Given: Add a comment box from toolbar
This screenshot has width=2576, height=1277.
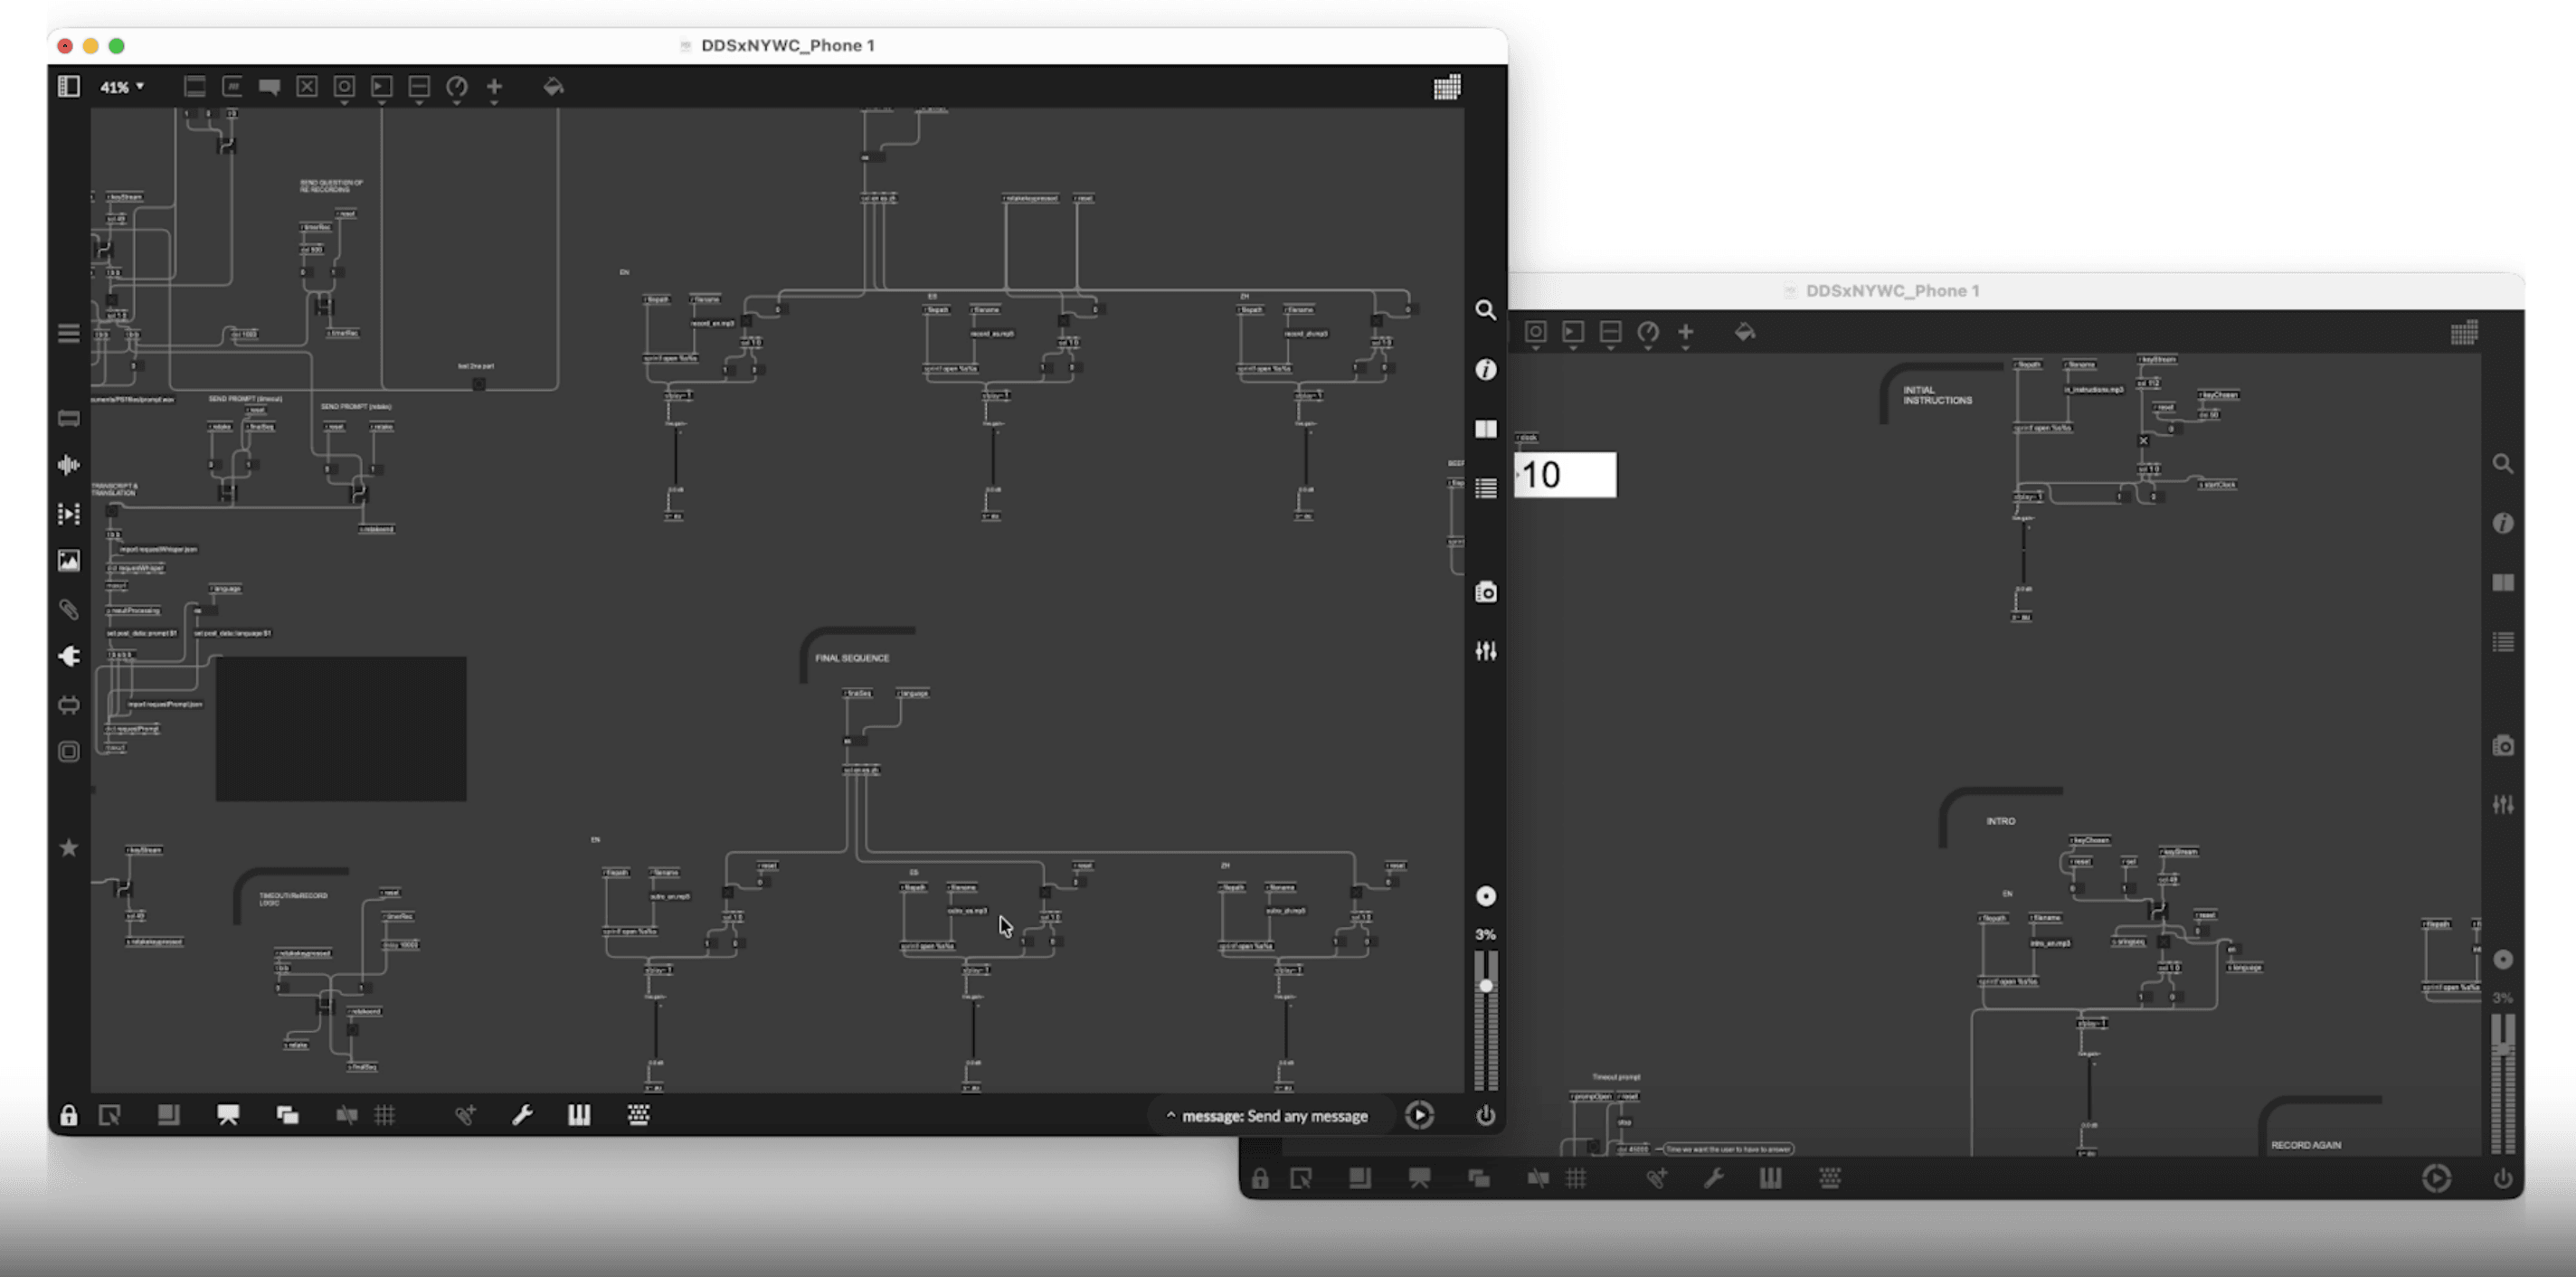Looking at the screenshot, I should (269, 87).
